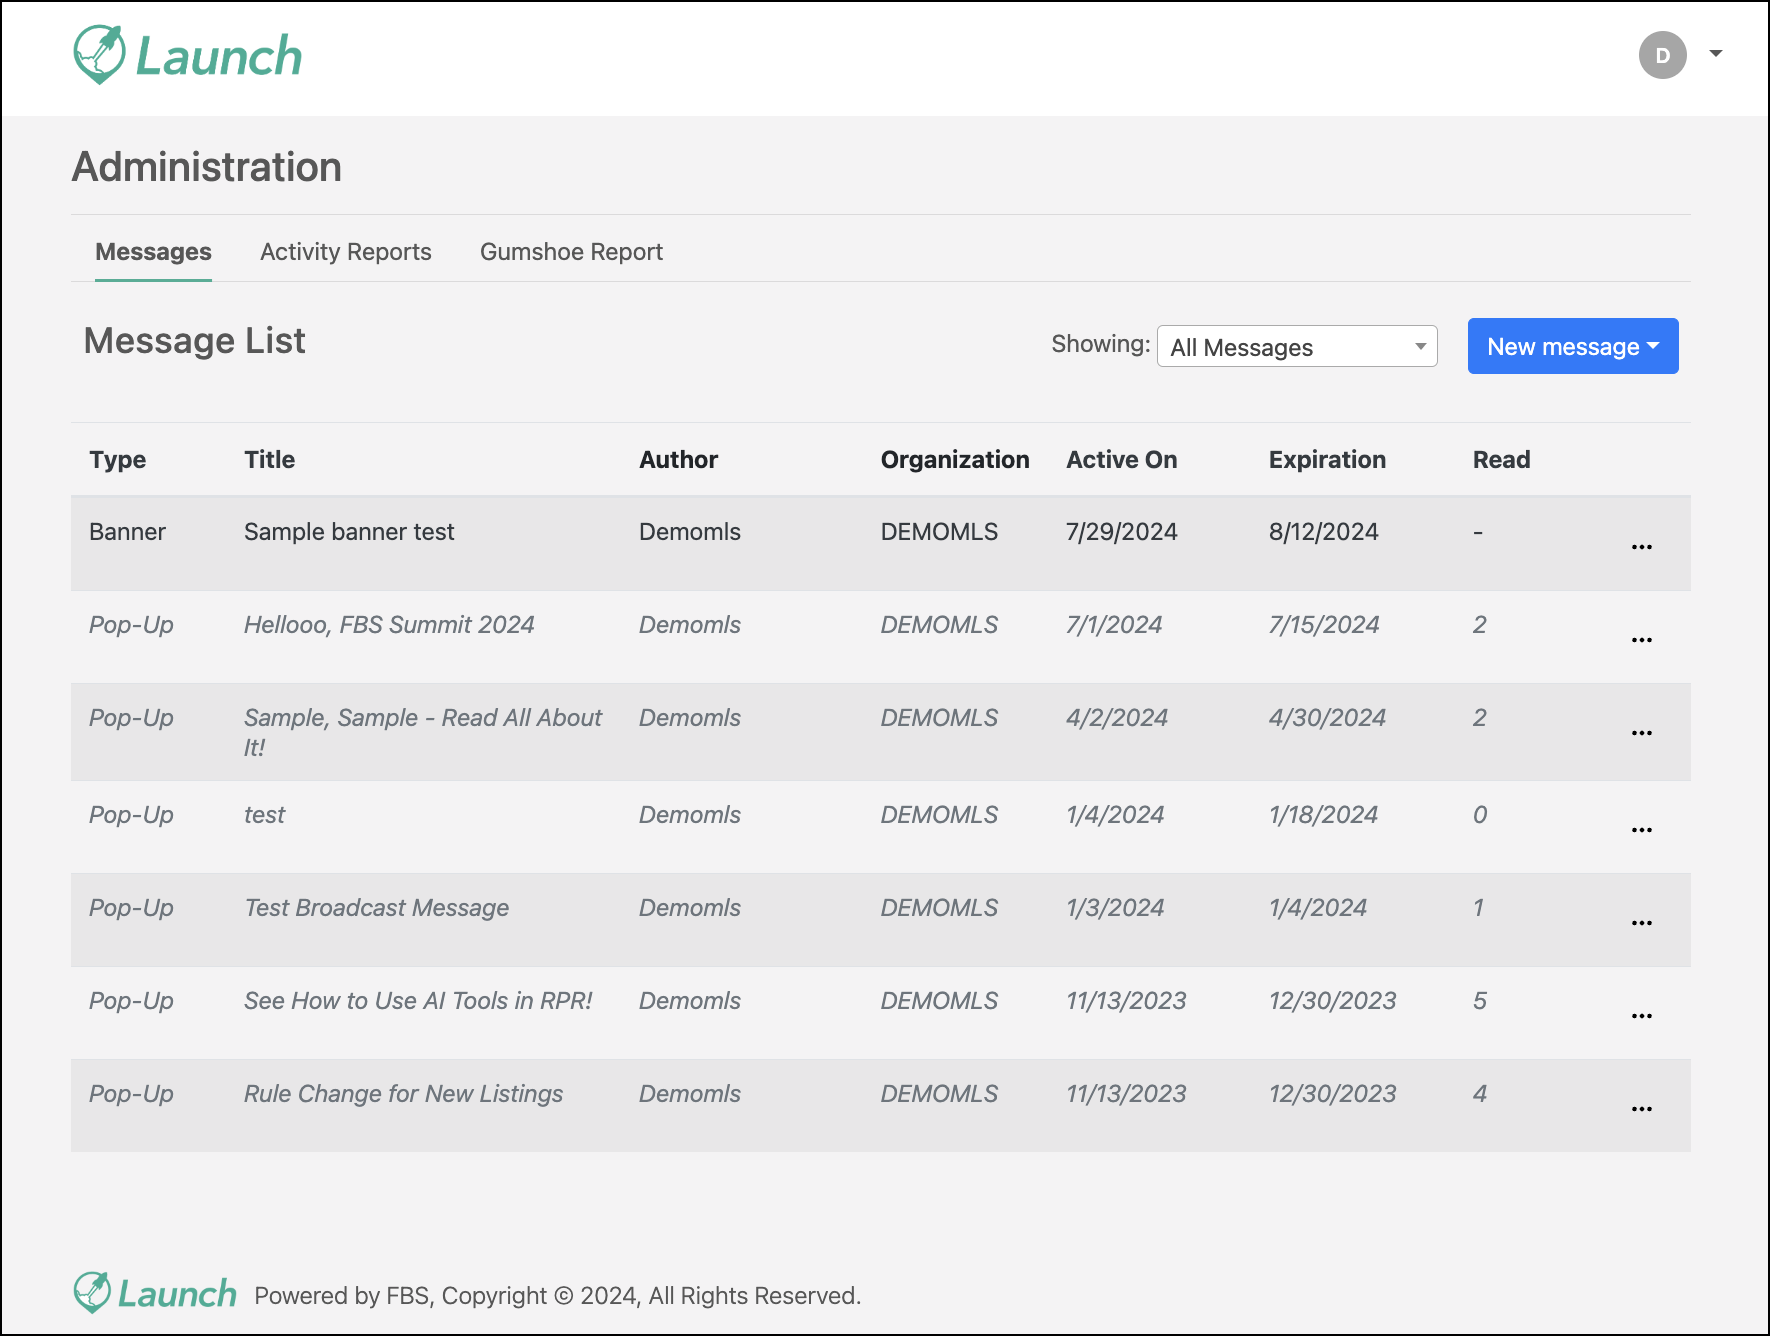1770x1336 pixels.
Task: Click the read count 5 for AI Tools message
Action: click(1480, 1001)
